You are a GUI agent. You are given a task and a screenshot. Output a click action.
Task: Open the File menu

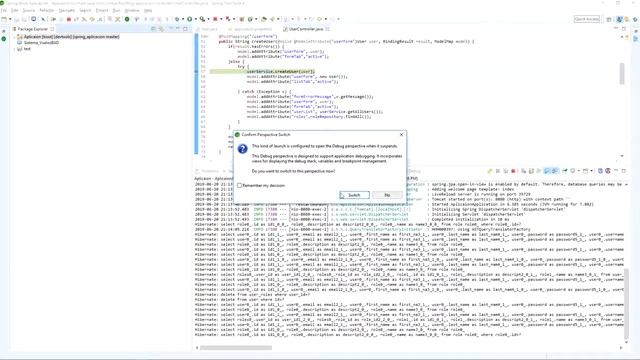point(4,10)
